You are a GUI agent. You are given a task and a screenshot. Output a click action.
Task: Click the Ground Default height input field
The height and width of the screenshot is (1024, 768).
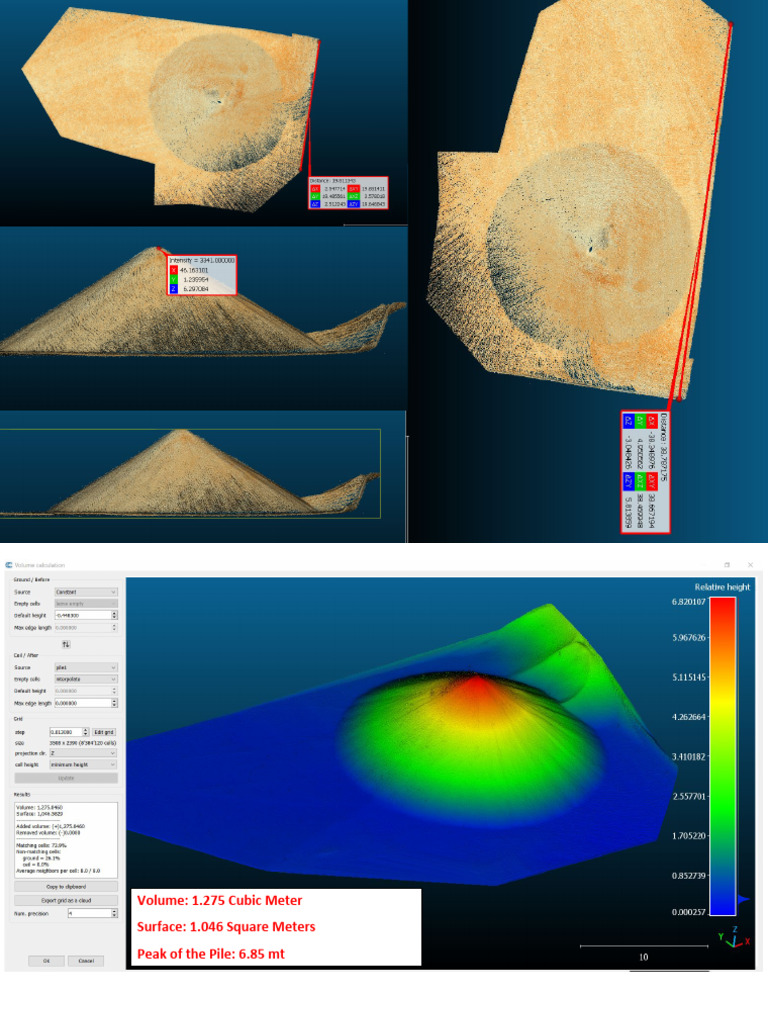tap(82, 615)
